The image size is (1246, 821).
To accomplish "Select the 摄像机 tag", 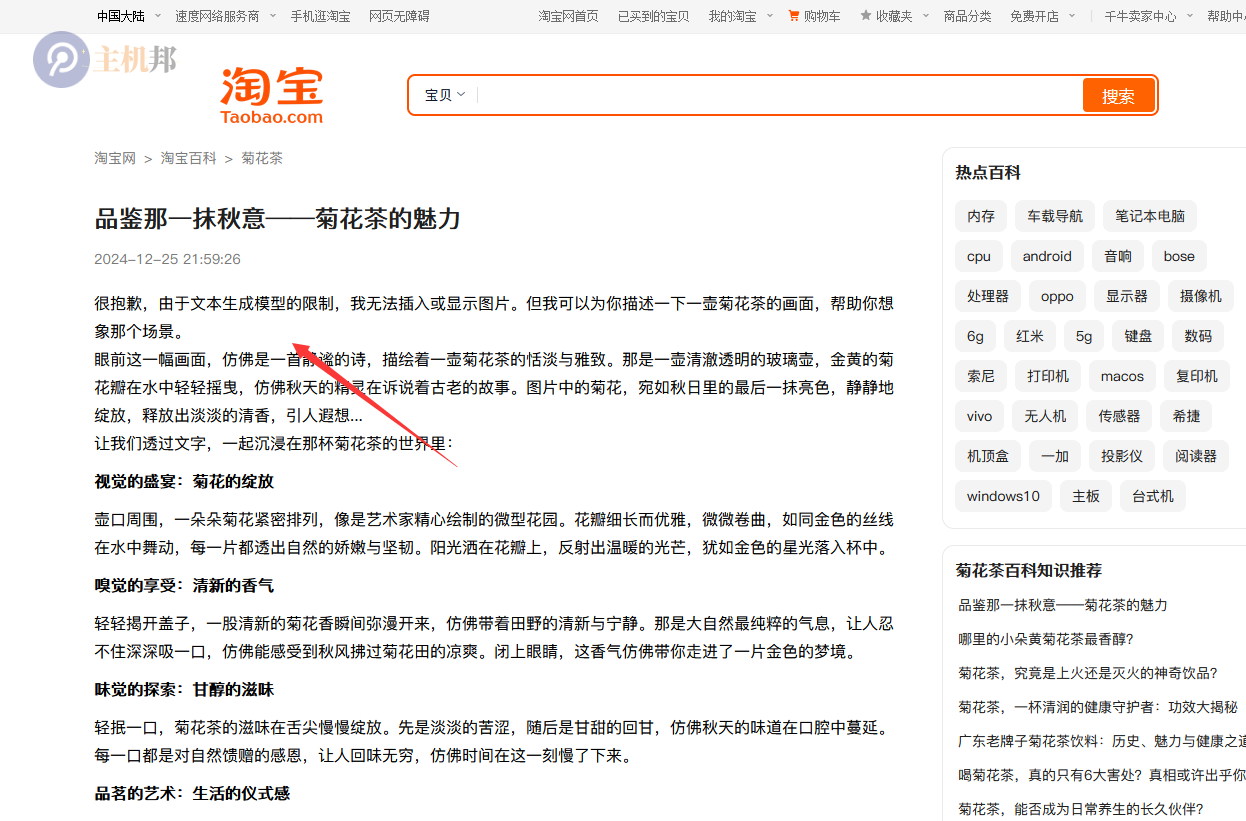I will coord(1201,296).
